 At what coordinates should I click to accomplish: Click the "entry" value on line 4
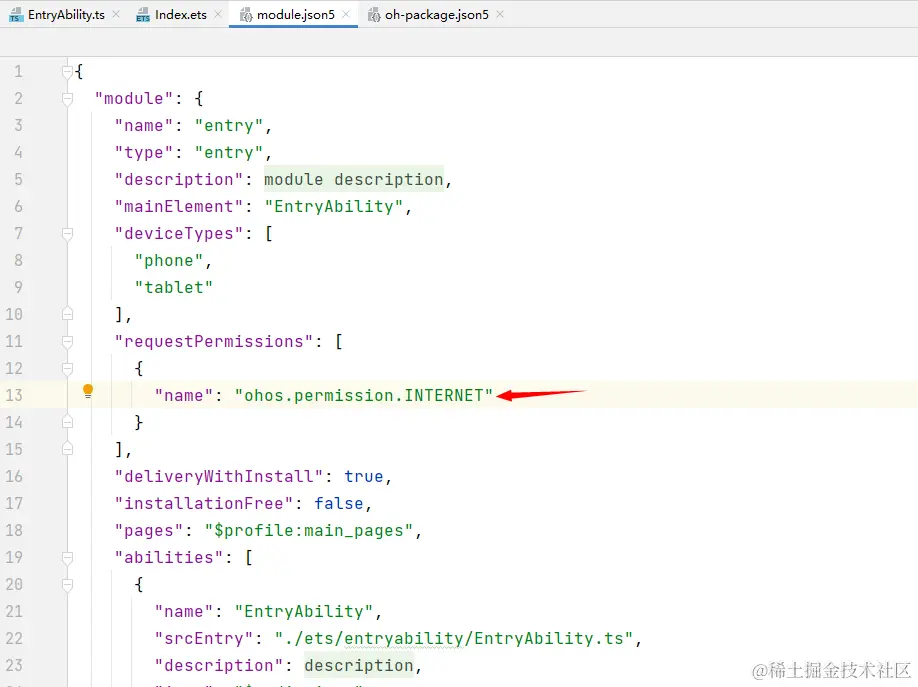(228, 152)
